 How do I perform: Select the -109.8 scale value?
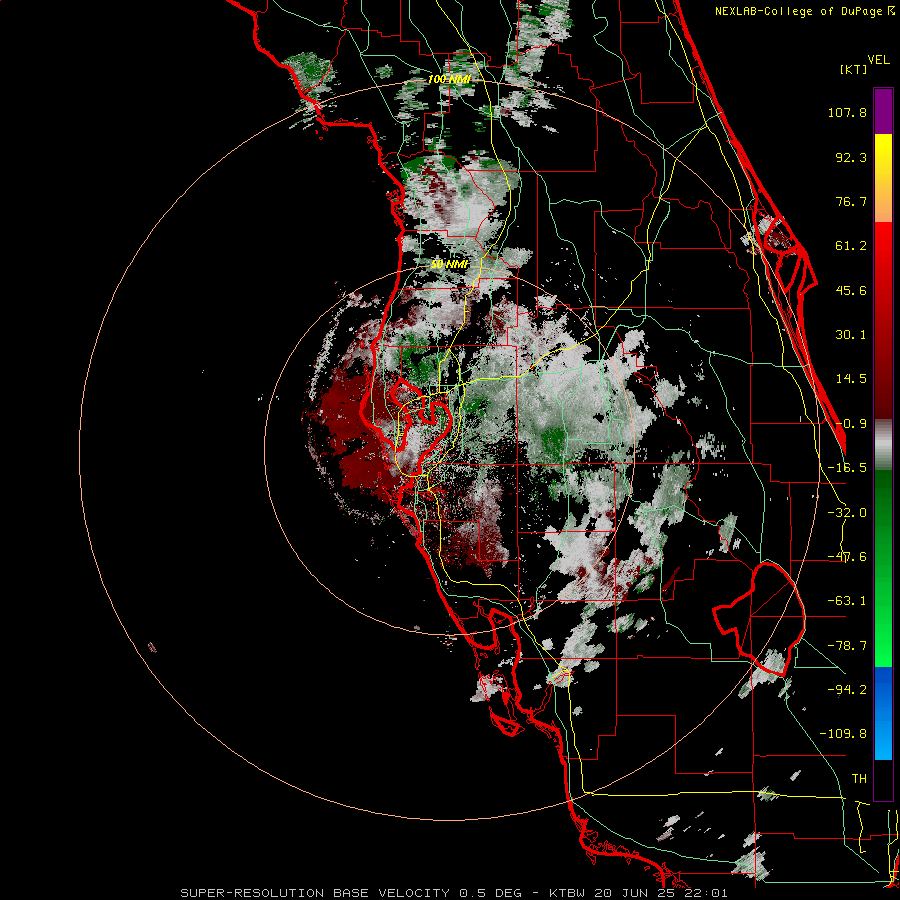[x=843, y=734]
